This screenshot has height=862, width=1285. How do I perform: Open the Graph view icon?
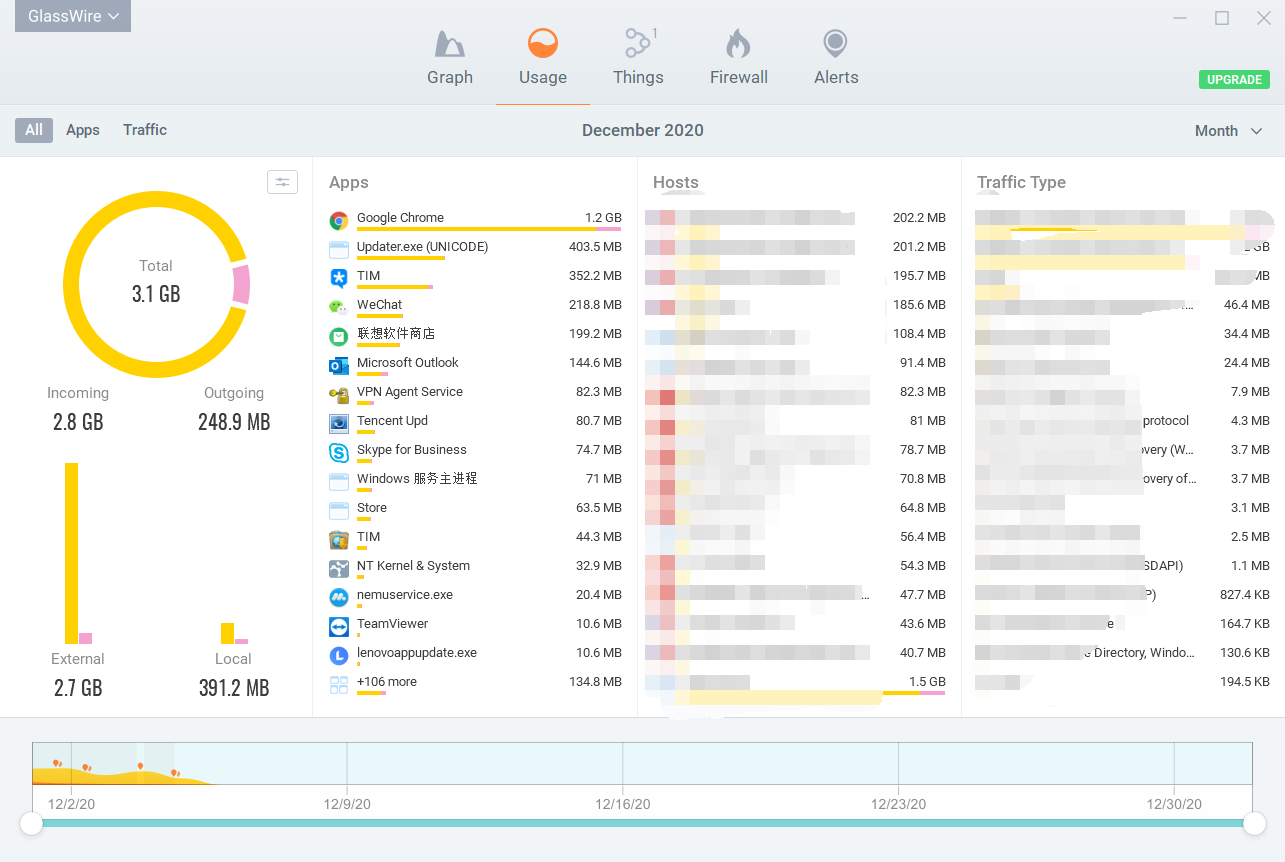tap(449, 45)
